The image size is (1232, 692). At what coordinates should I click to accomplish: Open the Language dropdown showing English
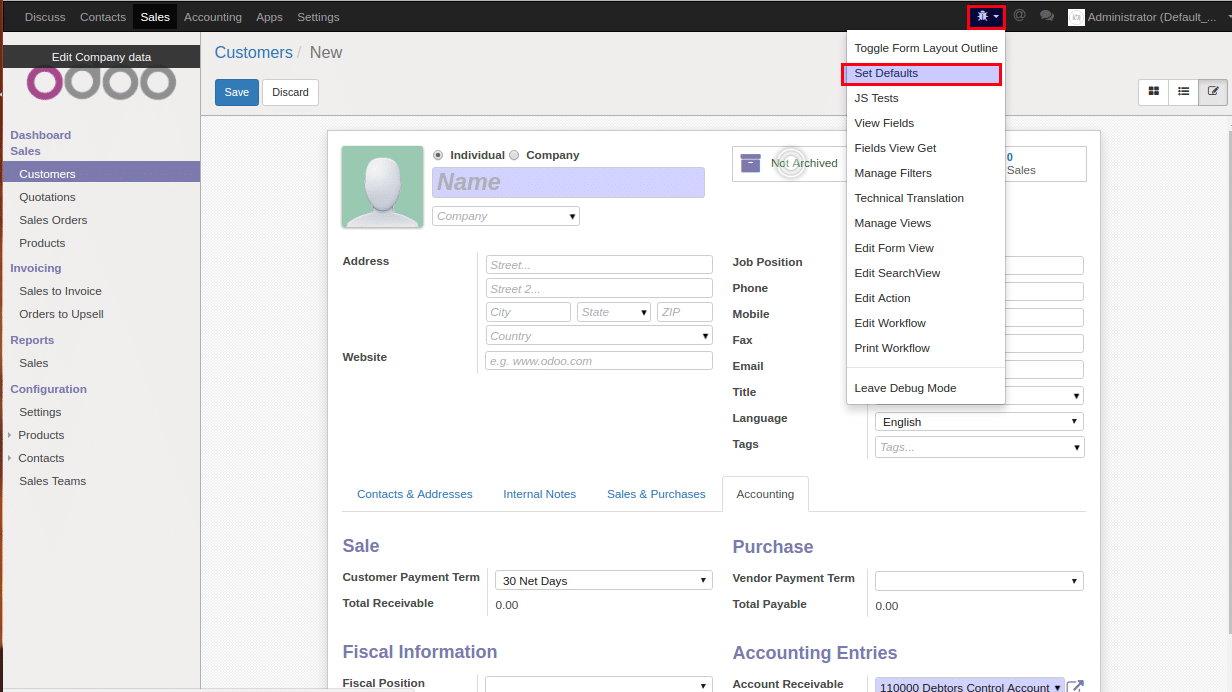pyautogui.click(x=979, y=422)
